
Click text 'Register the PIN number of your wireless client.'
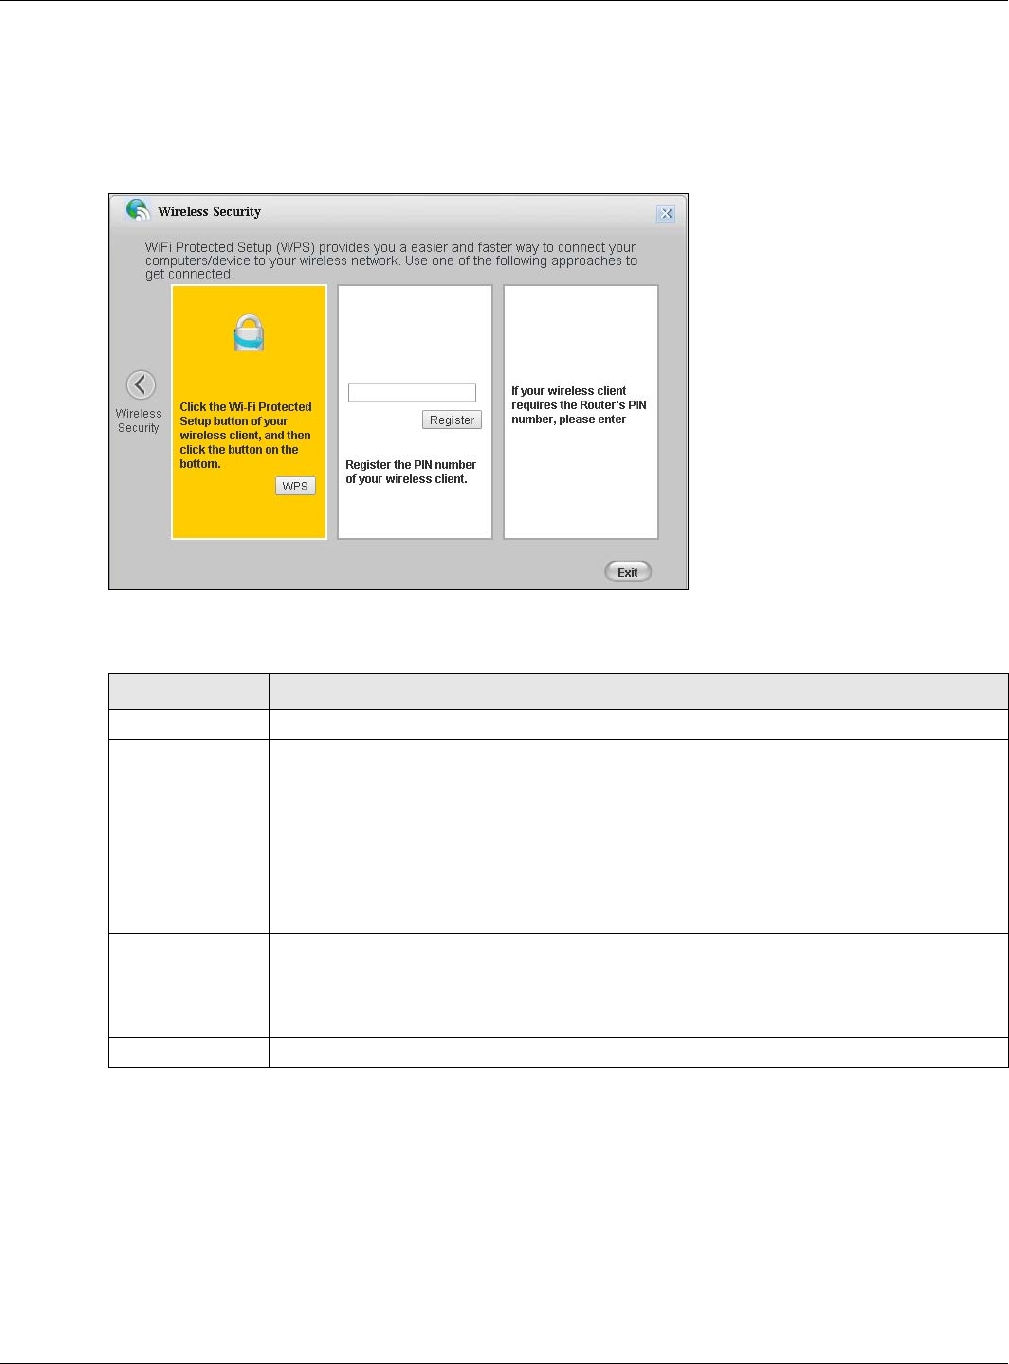(x=410, y=472)
